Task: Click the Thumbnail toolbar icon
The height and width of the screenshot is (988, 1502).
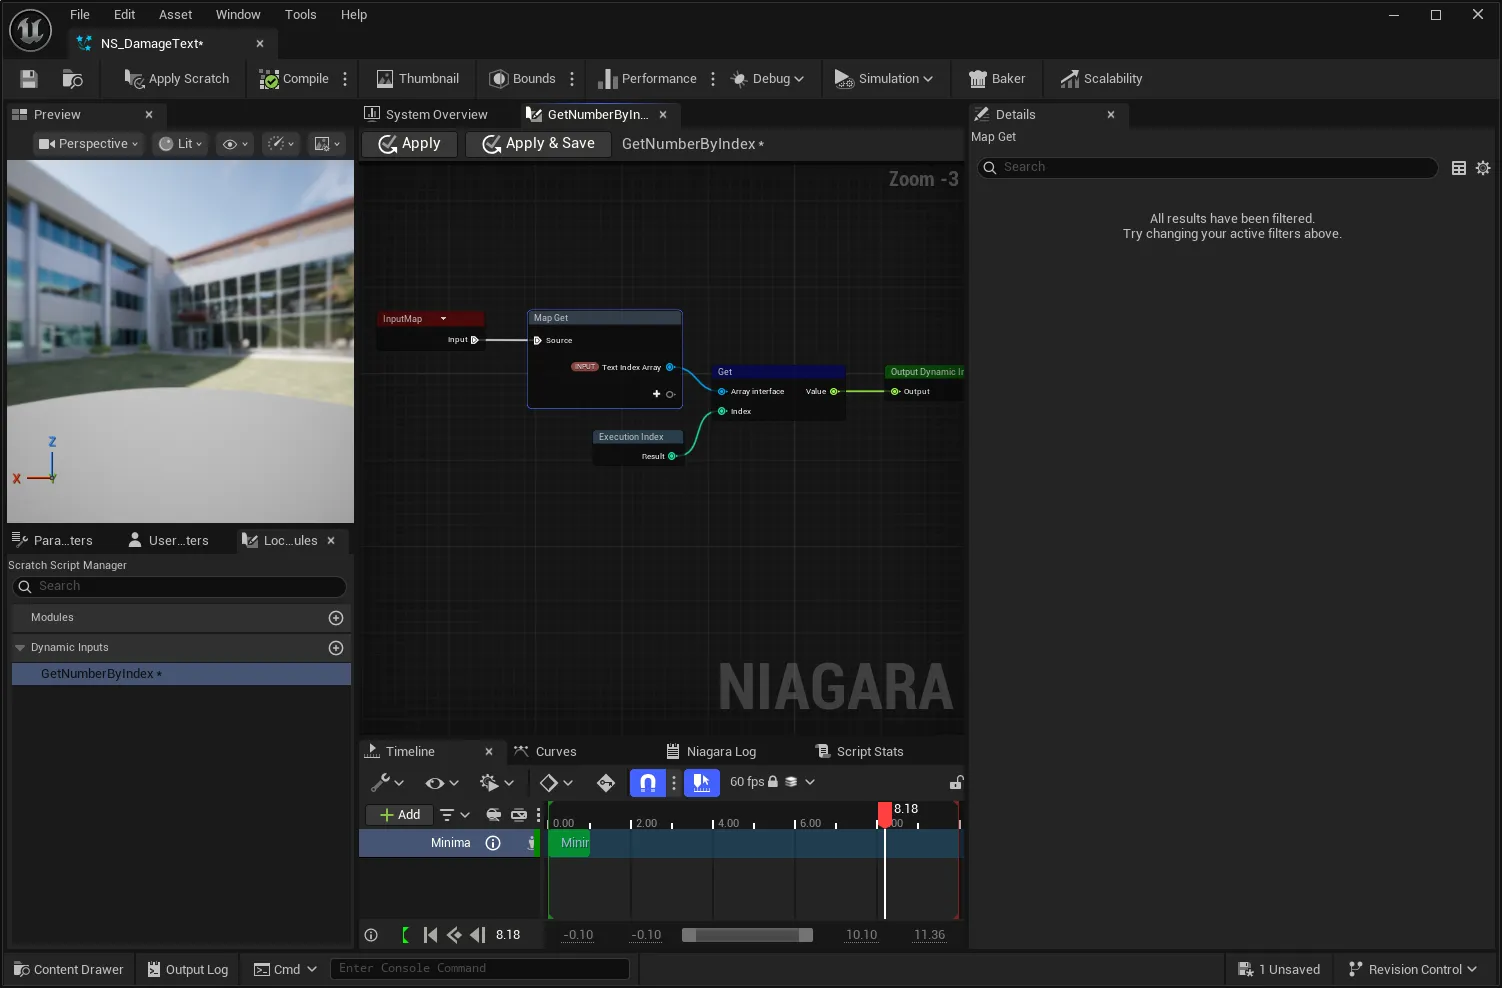Action: [x=385, y=79]
